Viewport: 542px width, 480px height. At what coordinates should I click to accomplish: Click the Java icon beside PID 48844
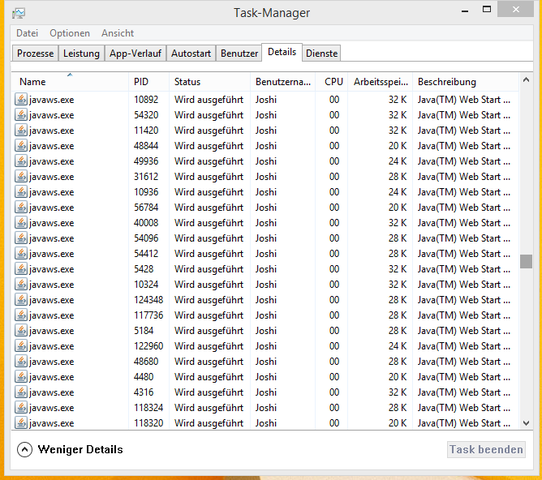tap(21, 145)
